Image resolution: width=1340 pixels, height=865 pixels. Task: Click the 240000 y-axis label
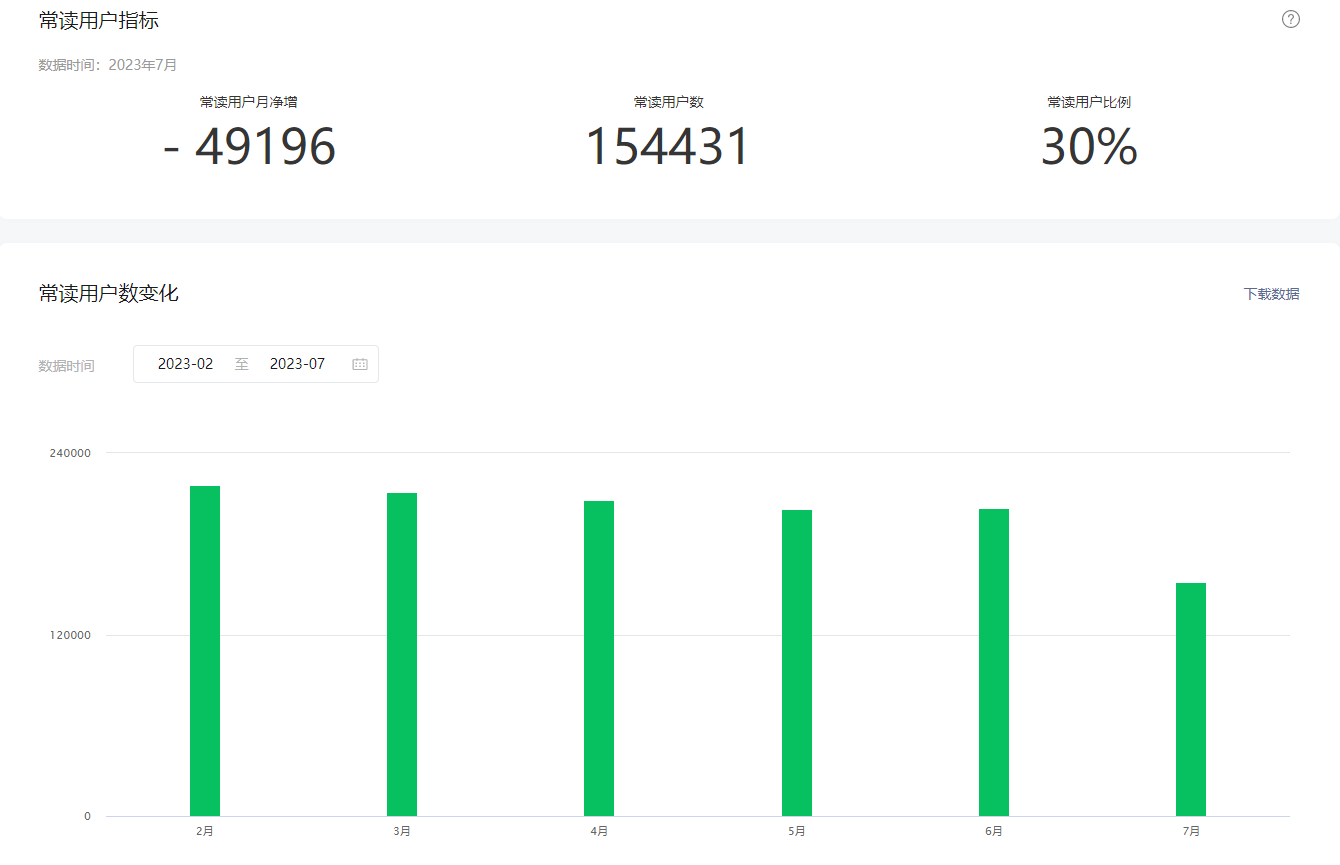[x=70, y=453]
